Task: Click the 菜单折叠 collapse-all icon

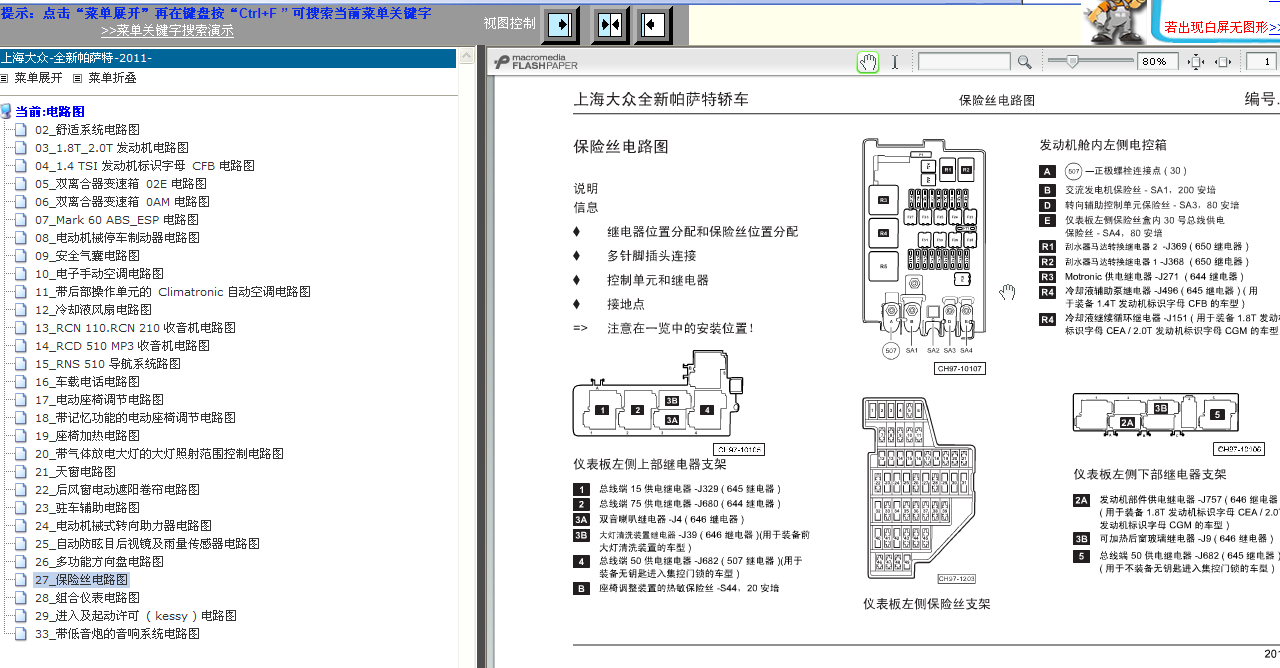Action: pyautogui.click(x=78, y=78)
